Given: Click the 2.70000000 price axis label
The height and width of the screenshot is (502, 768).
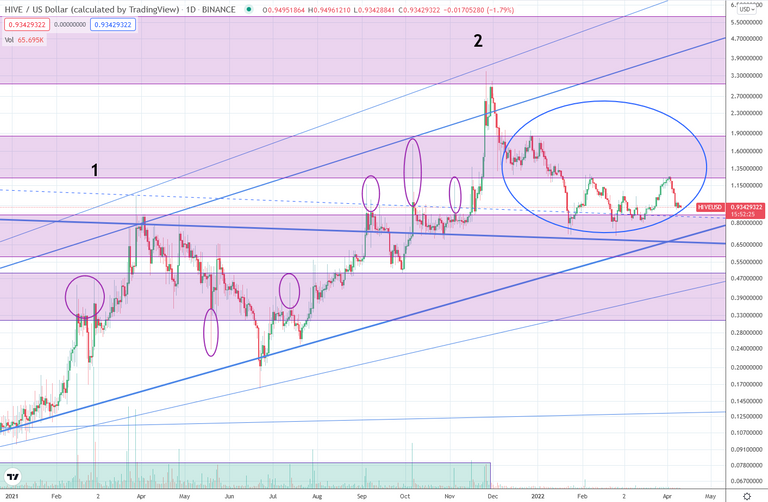Looking at the screenshot, I should pyautogui.click(x=746, y=96).
